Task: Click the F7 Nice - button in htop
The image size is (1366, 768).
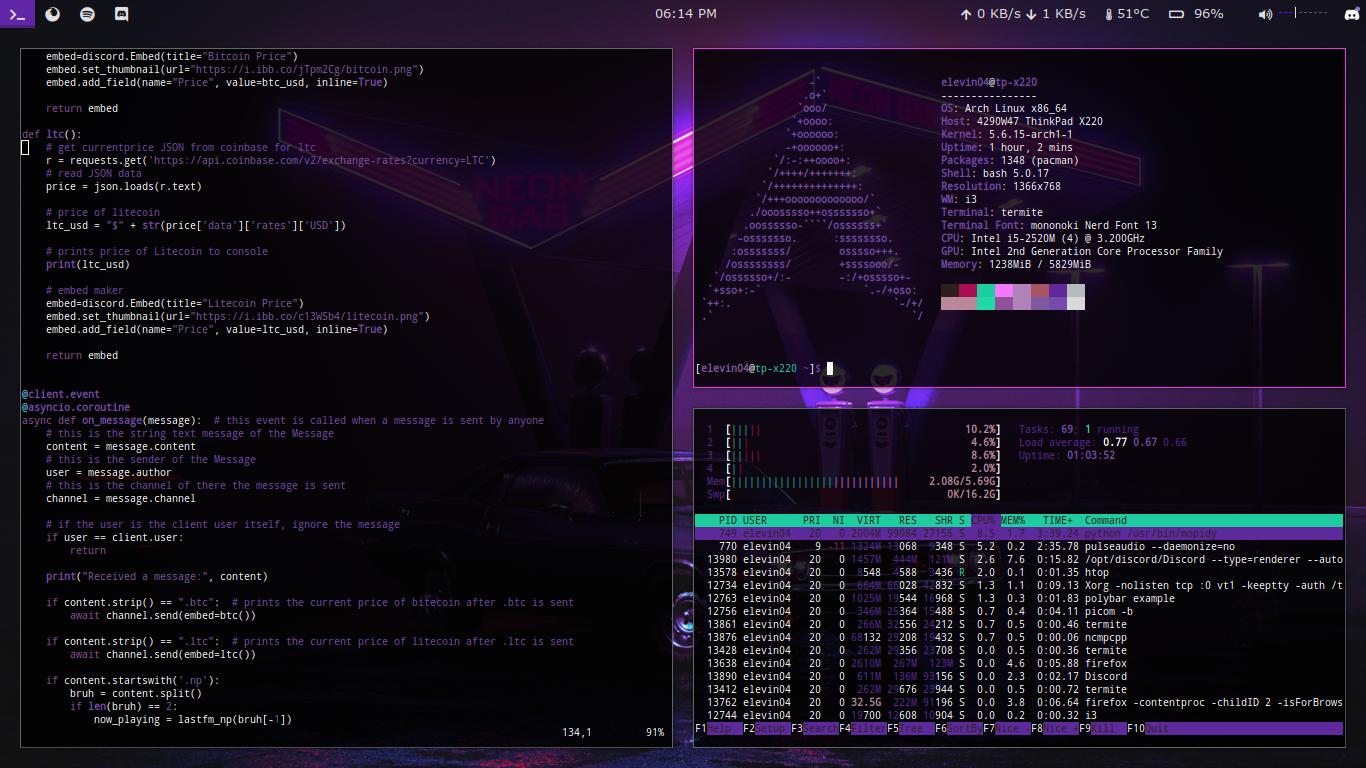Action: point(1006,729)
